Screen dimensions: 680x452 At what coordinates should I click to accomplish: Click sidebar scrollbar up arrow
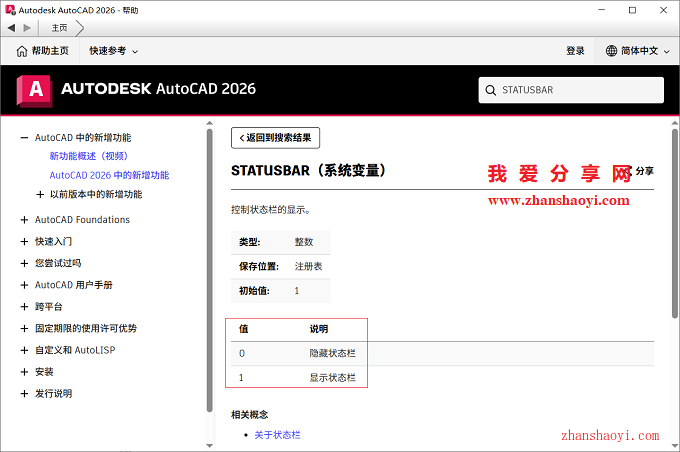(x=209, y=123)
